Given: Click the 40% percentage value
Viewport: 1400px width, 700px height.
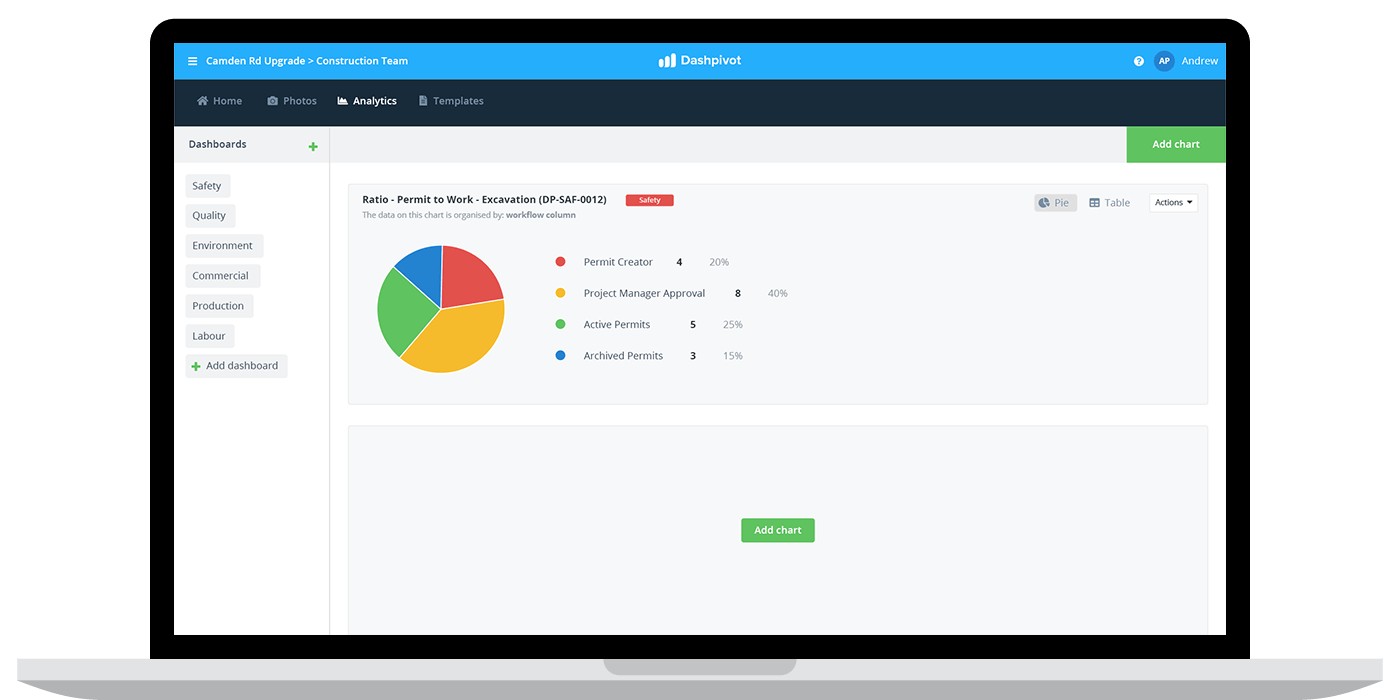Looking at the screenshot, I should pyautogui.click(x=778, y=293).
